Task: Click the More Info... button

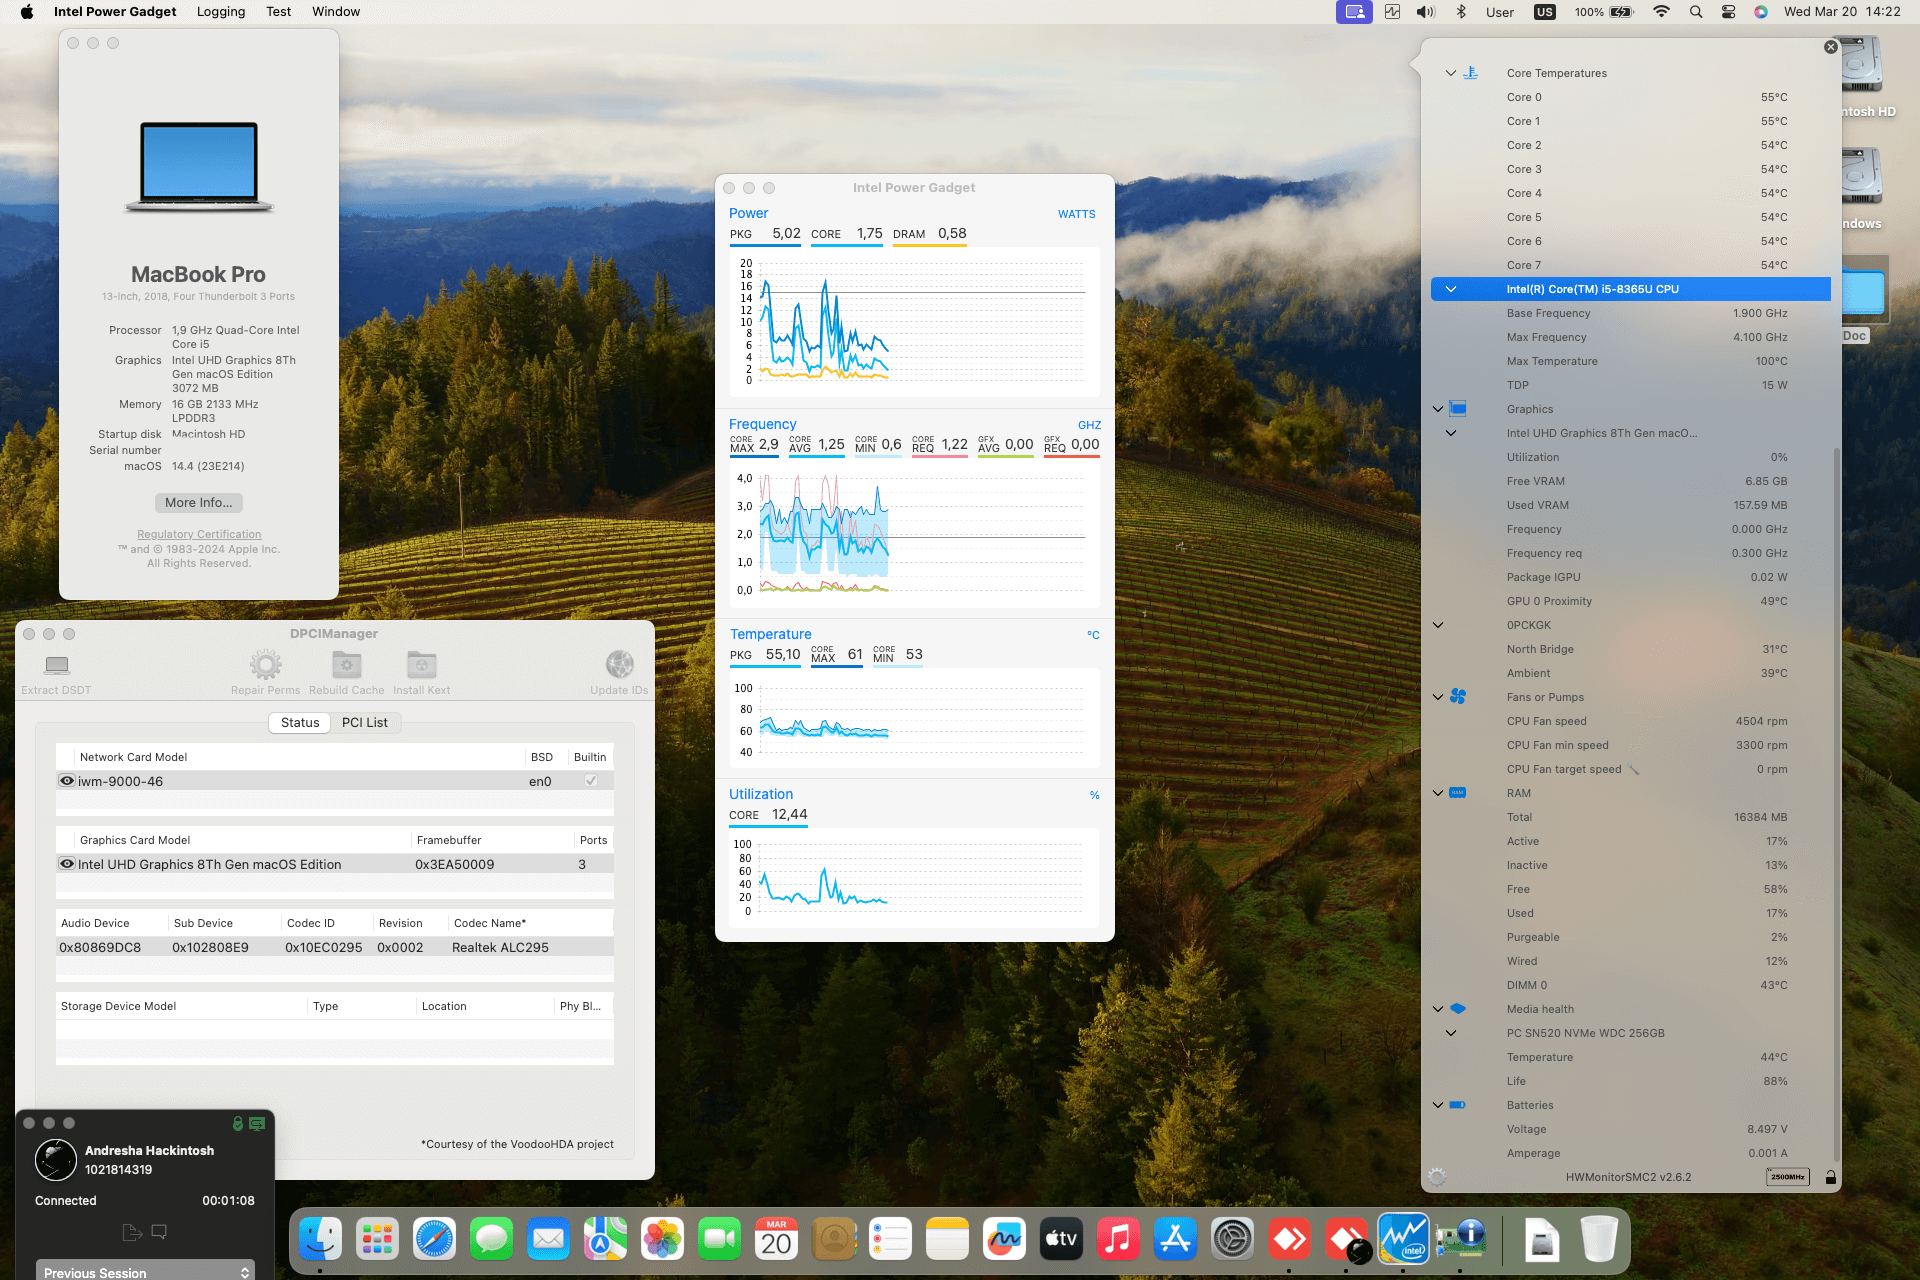Action: click(199, 503)
